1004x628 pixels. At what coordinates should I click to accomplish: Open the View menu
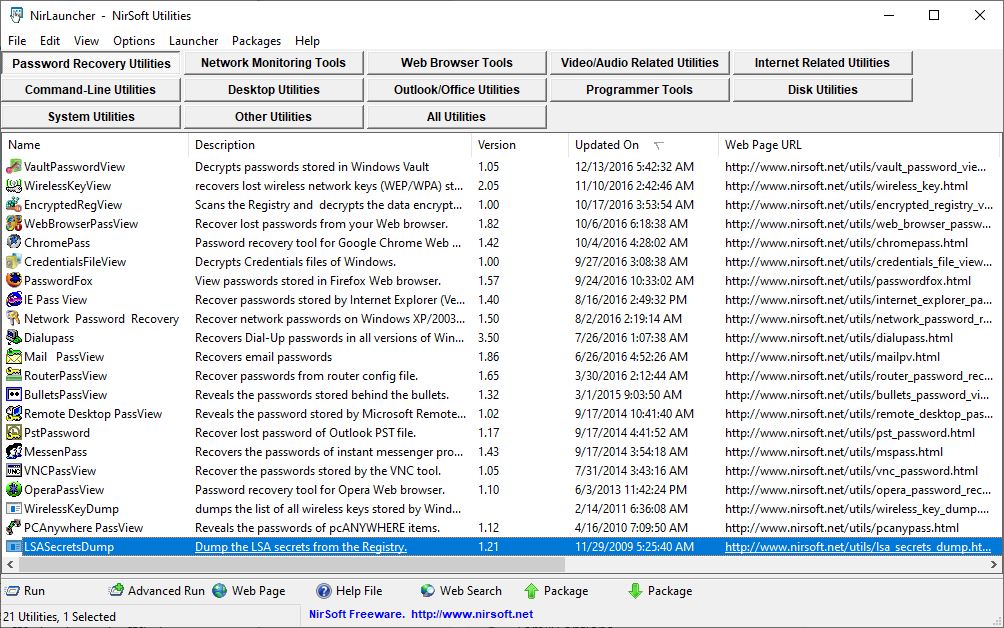86,41
